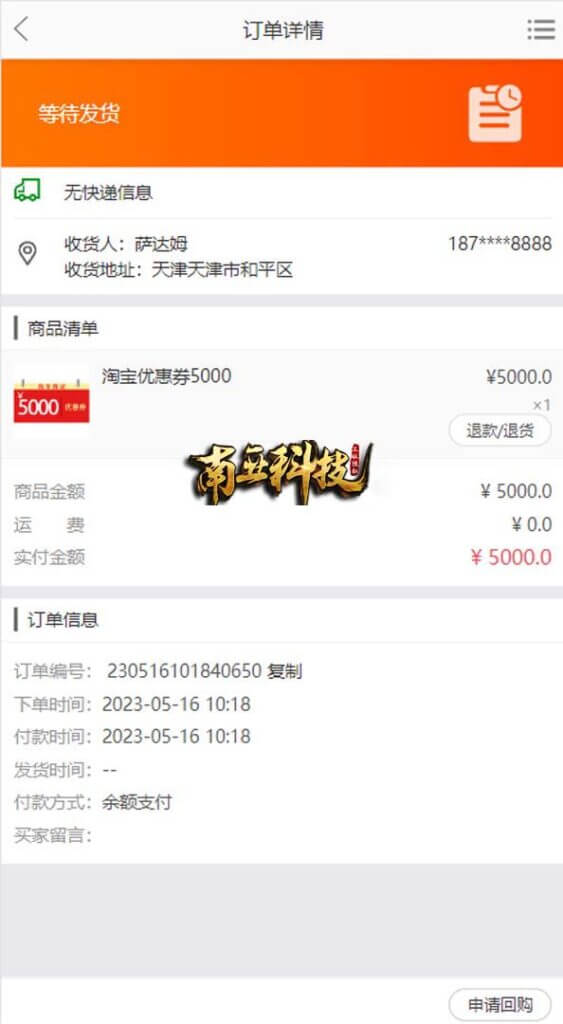The image size is (563, 1024).
Task: Click the red 实付金额 ¥5000.0 total
Action: [511, 557]
